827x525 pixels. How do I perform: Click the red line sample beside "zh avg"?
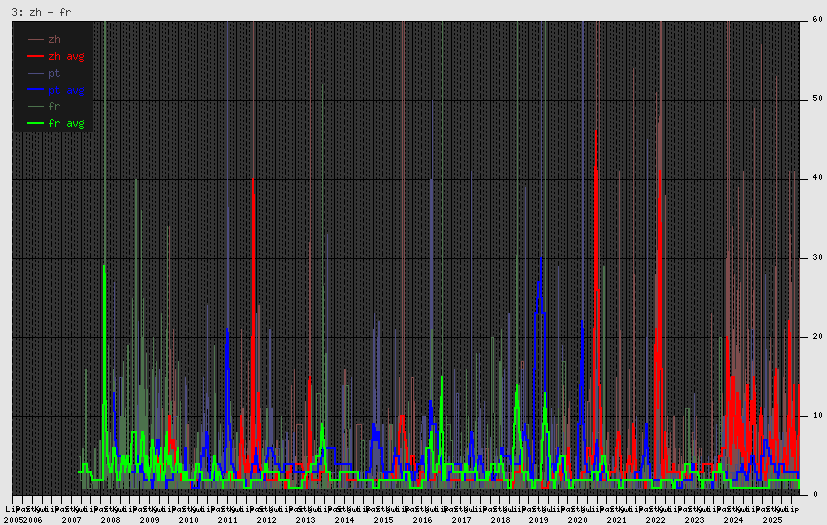coord(35,56)
